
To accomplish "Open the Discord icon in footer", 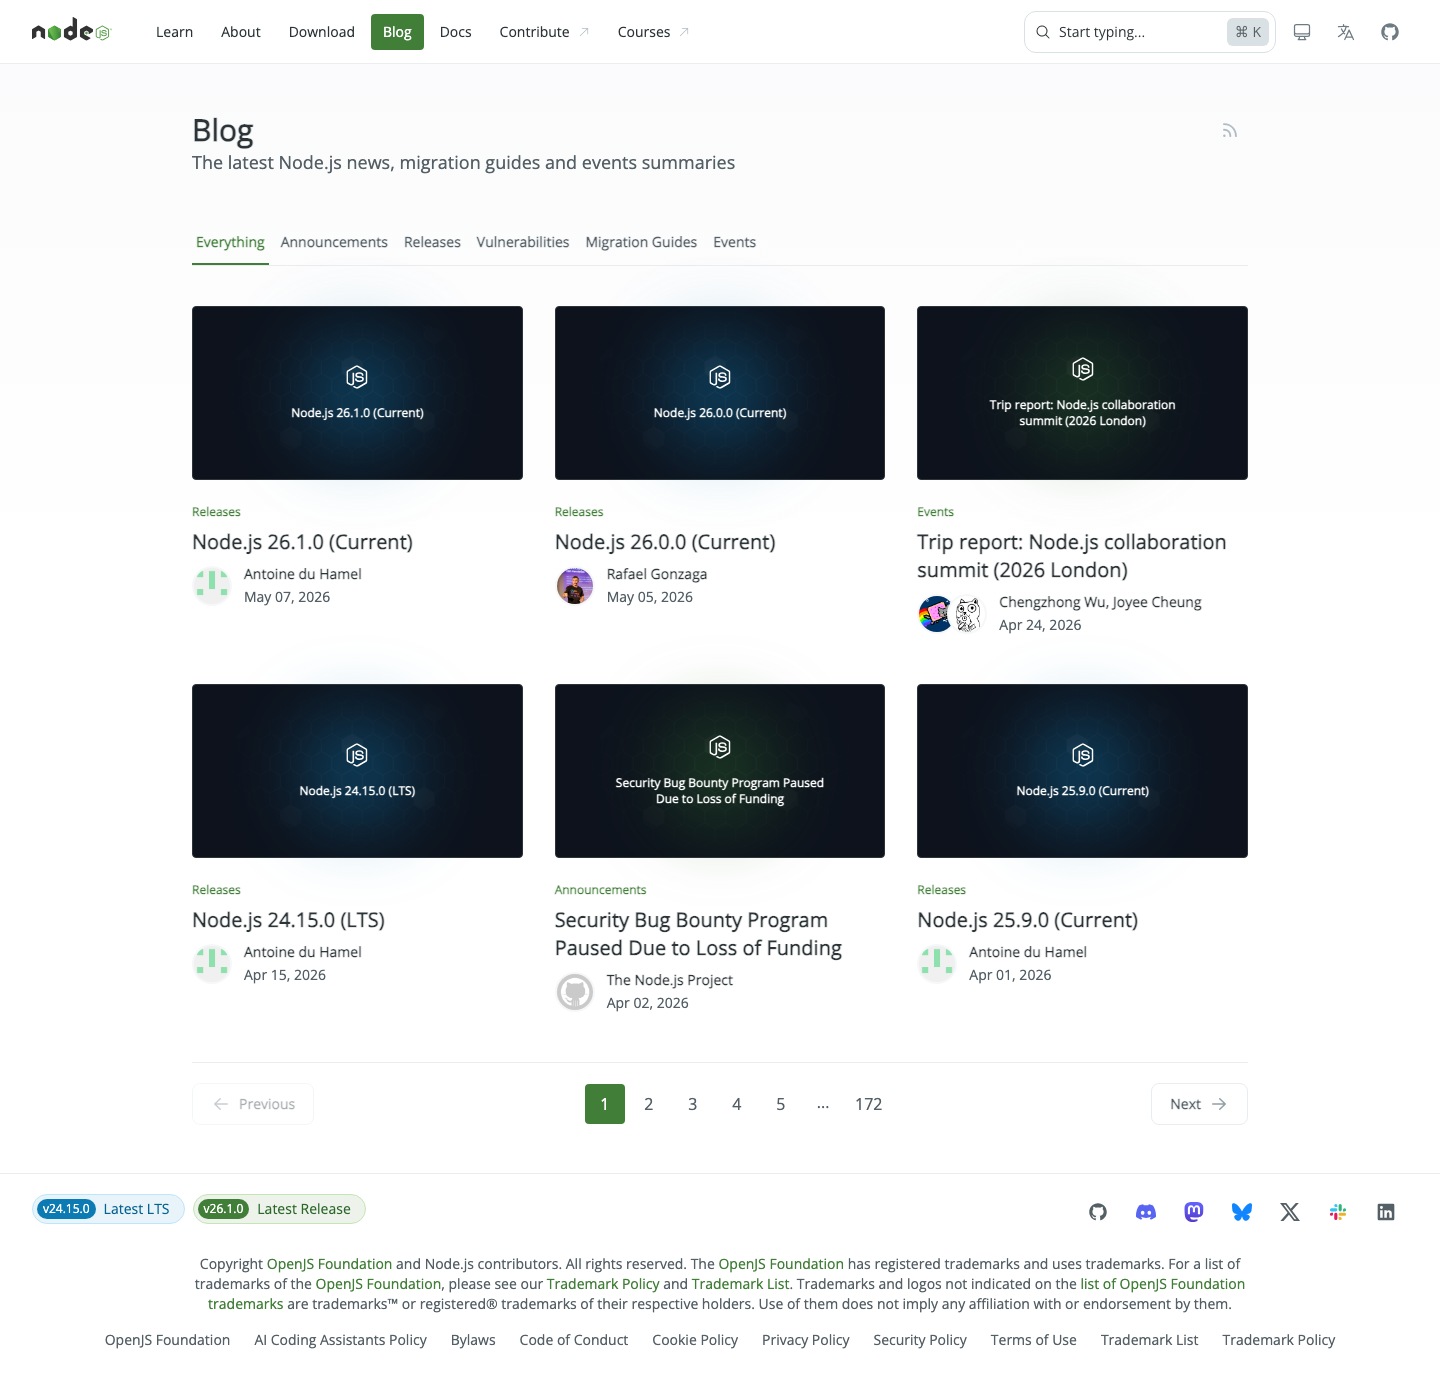I will pos(1146,1212).
